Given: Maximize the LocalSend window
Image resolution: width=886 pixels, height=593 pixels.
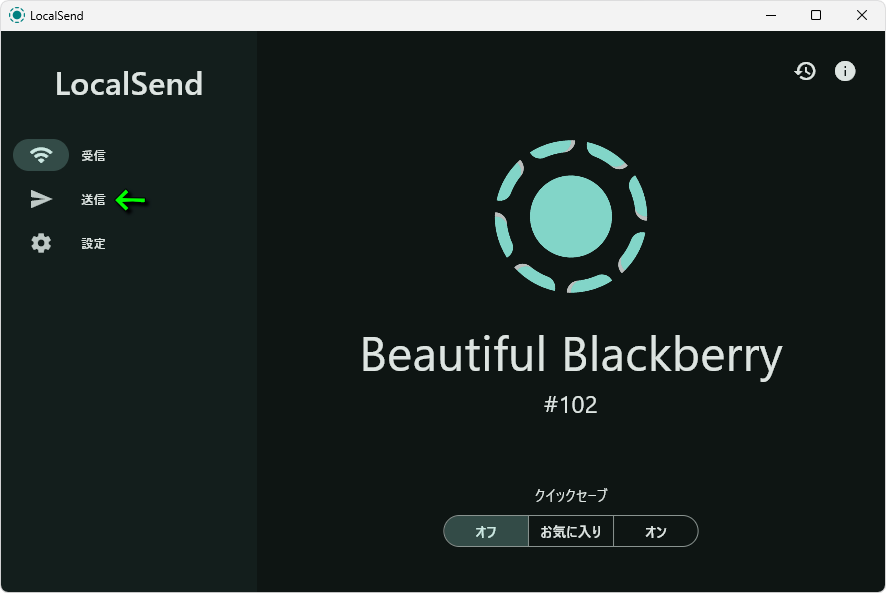Looking at the screenshot, I should point(816,15).
